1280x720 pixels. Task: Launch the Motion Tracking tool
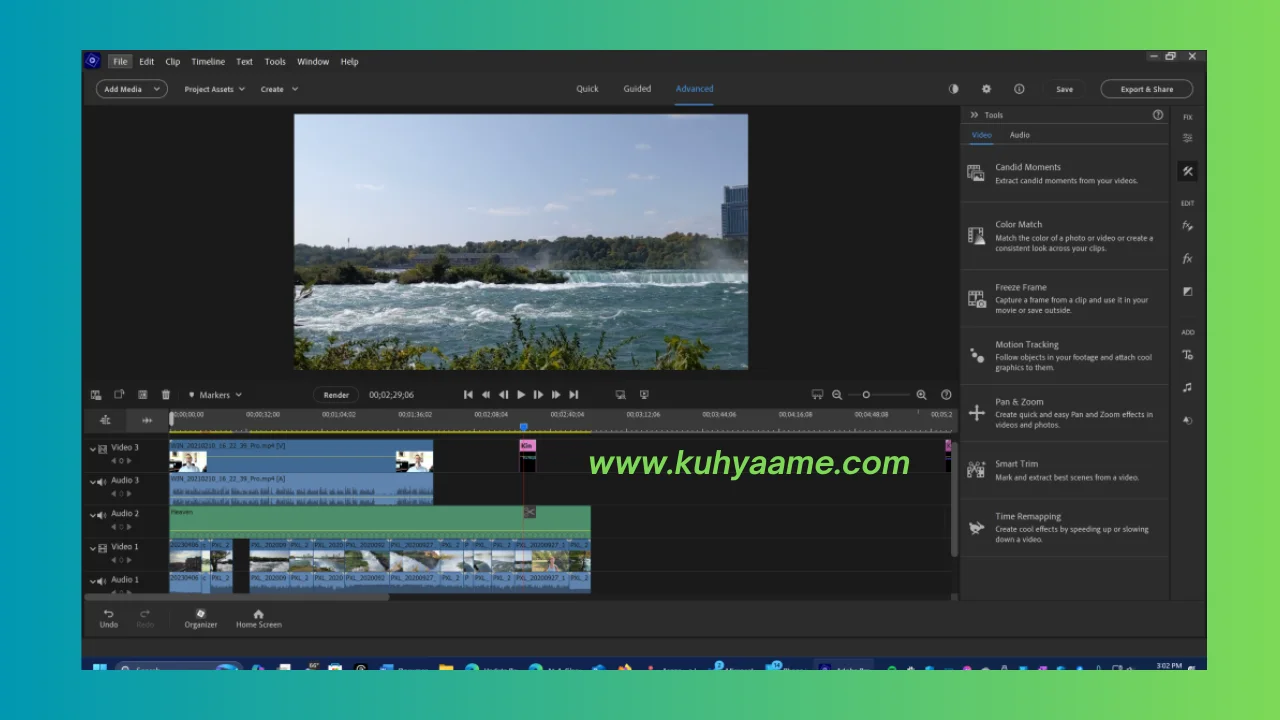1064,355
